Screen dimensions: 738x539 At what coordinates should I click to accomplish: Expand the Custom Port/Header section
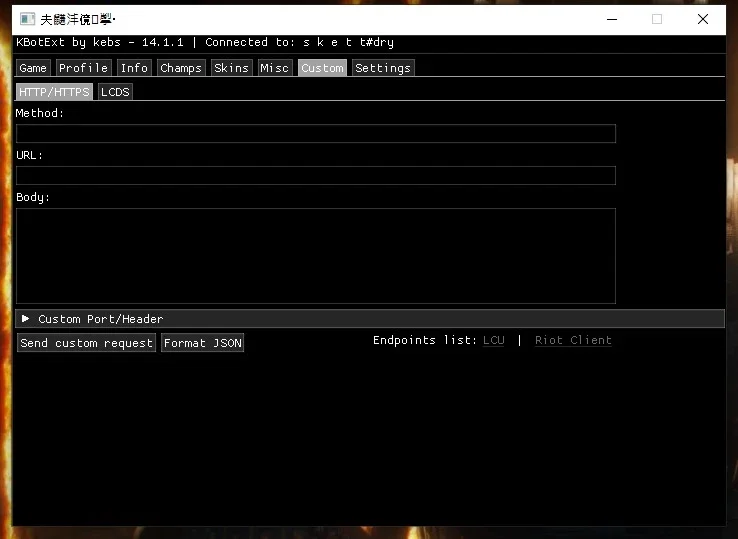coord(370,319)
